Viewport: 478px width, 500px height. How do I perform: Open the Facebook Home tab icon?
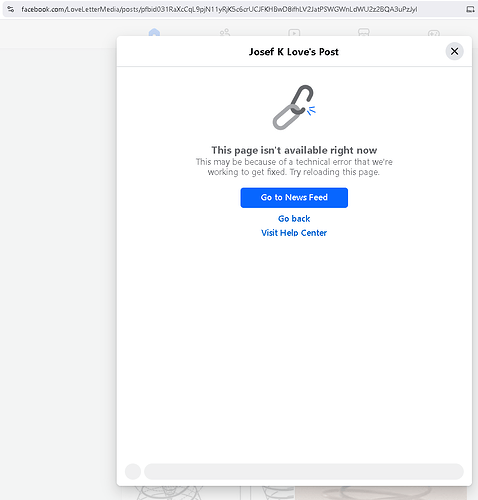coord(154,33)
